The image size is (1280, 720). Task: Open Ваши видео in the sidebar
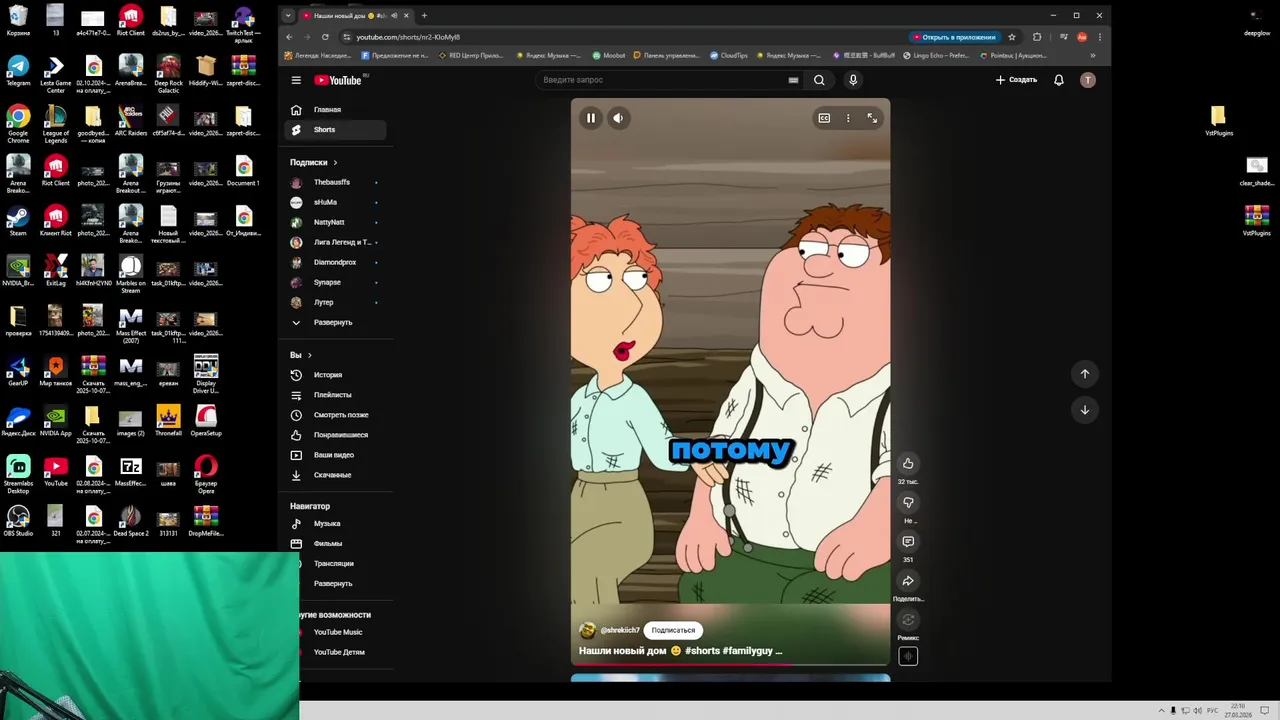(x=336, y=455)
